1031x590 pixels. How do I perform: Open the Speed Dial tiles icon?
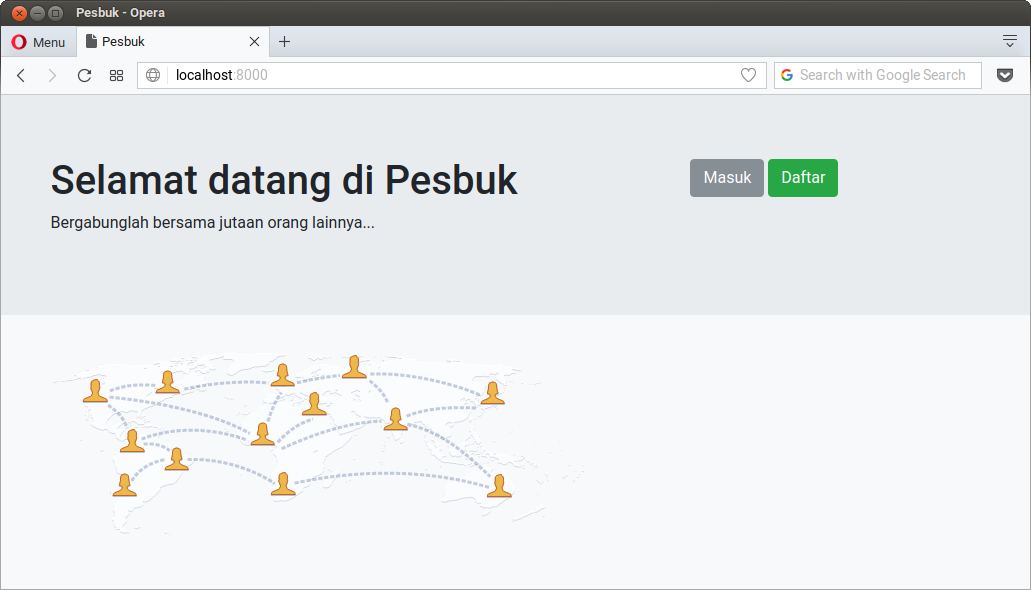pos(116,75)
